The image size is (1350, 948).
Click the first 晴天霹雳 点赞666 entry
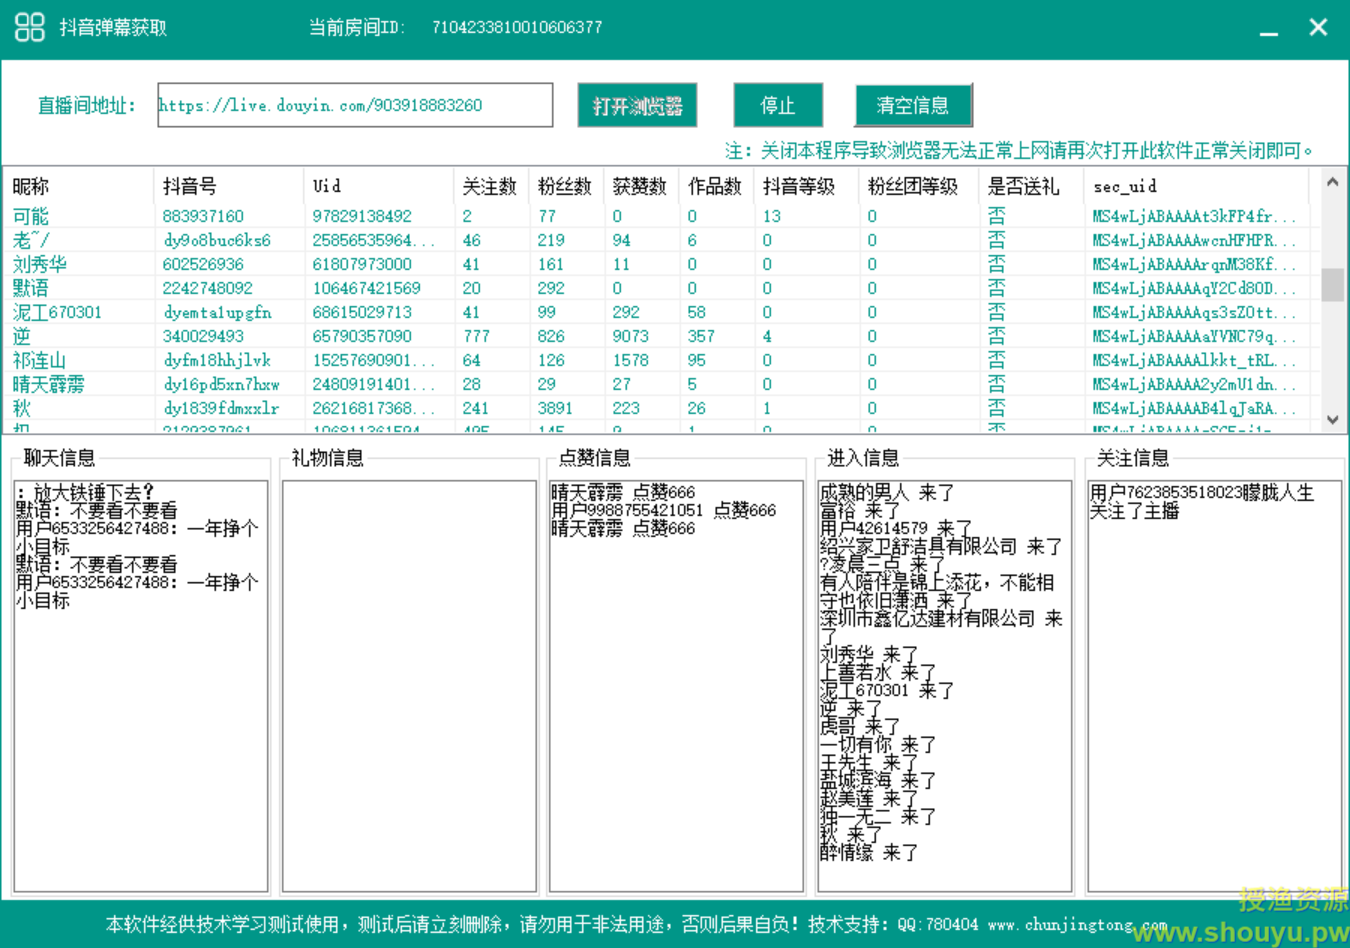623,492
